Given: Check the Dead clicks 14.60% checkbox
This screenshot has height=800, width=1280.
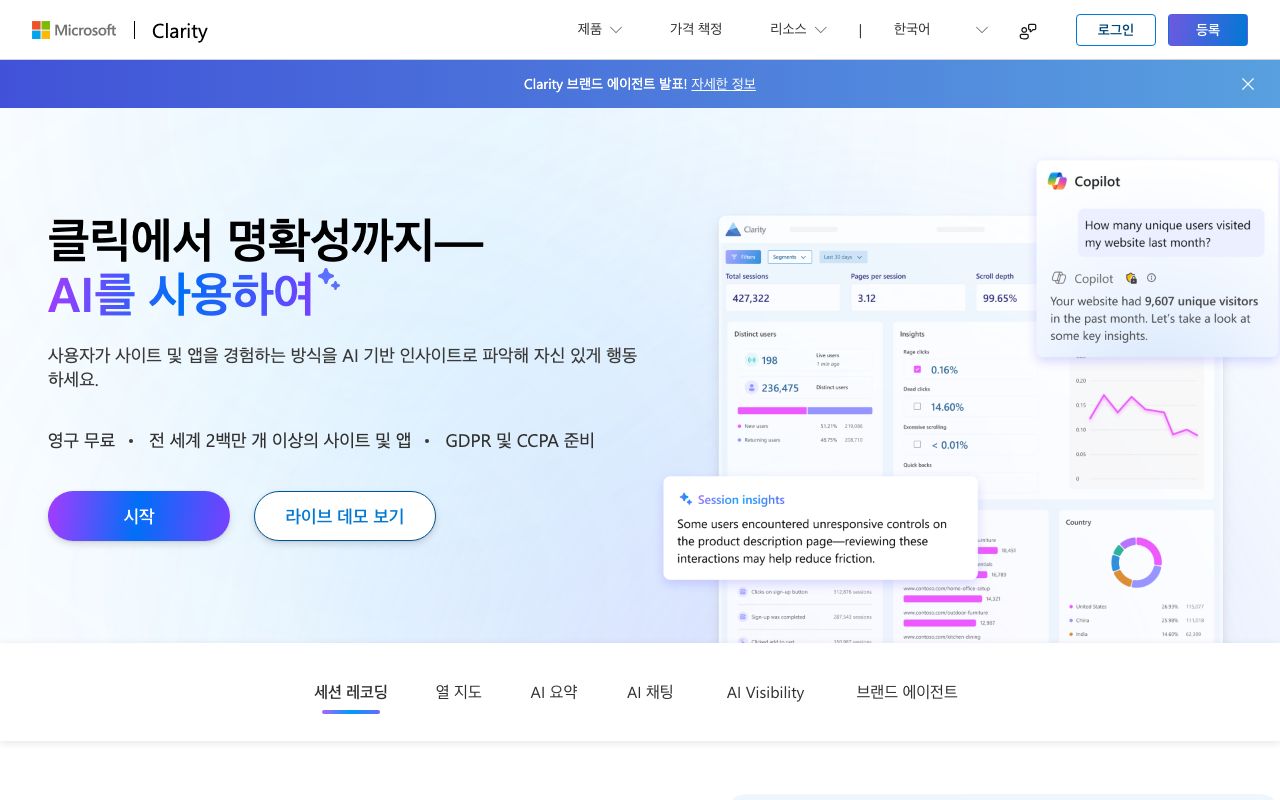Looking at the screenshot, I should [x=917, y=407].
